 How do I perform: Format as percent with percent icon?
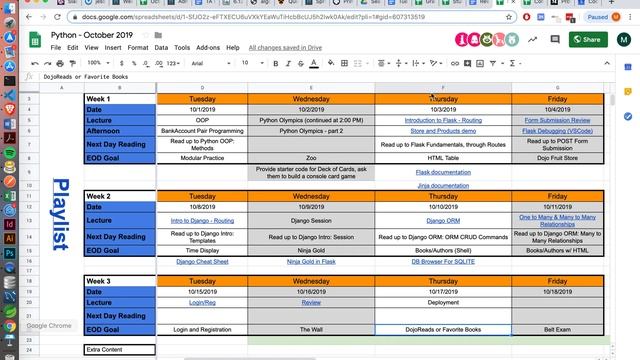coord(134,63)
